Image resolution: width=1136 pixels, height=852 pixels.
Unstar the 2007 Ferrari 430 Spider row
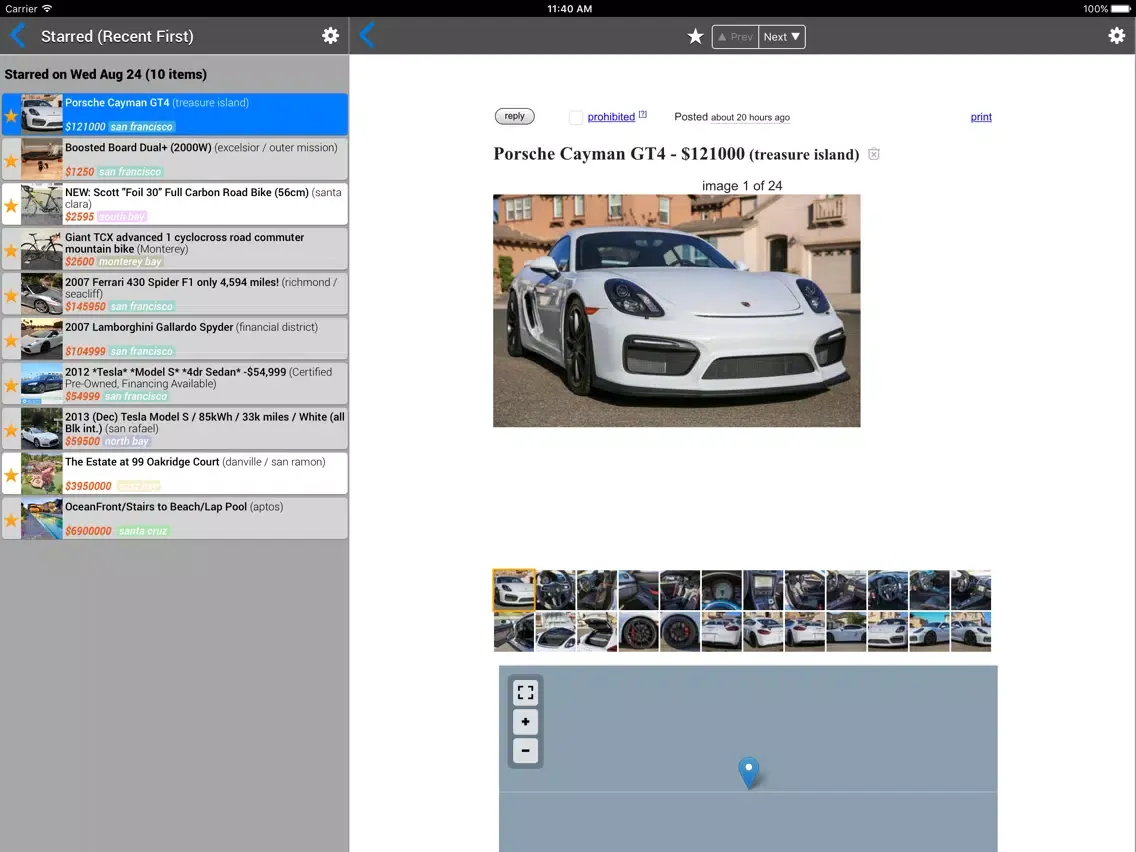click(x=11, y=296)
